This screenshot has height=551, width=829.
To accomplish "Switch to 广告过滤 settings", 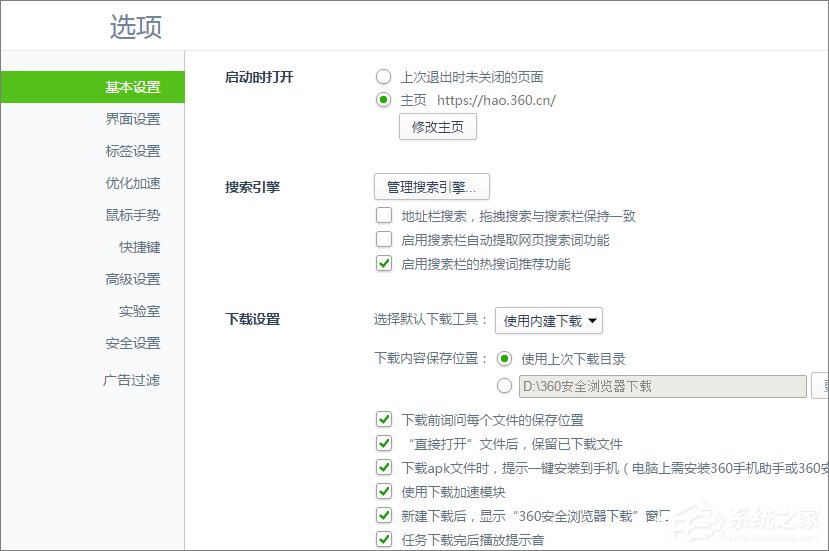I will pyautogui.click(x=131, y=380).
